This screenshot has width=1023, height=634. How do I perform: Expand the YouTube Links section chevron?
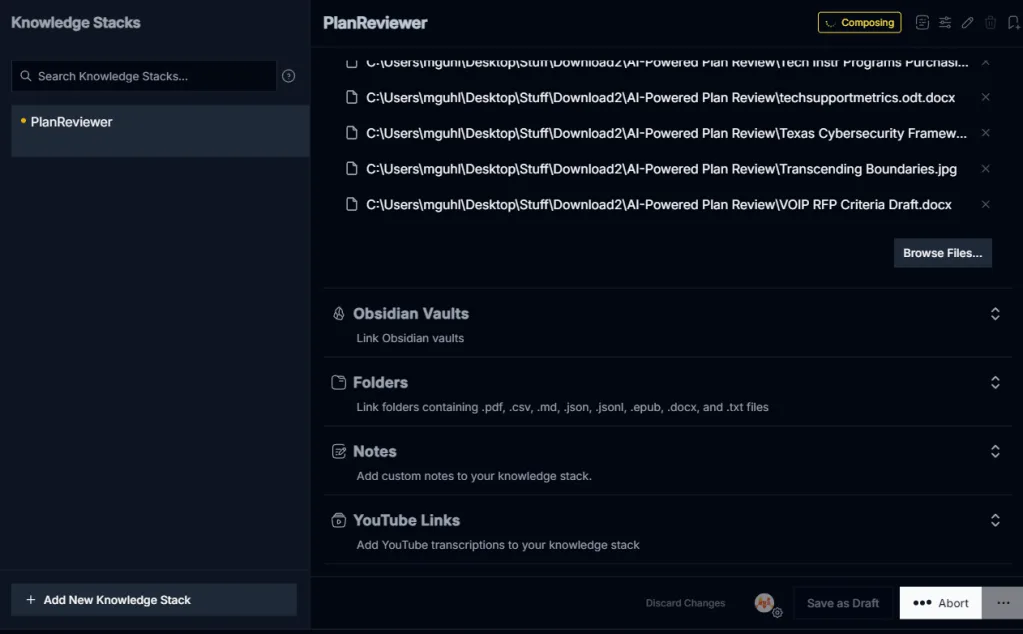pyautogui.click(x=995, y=521)
